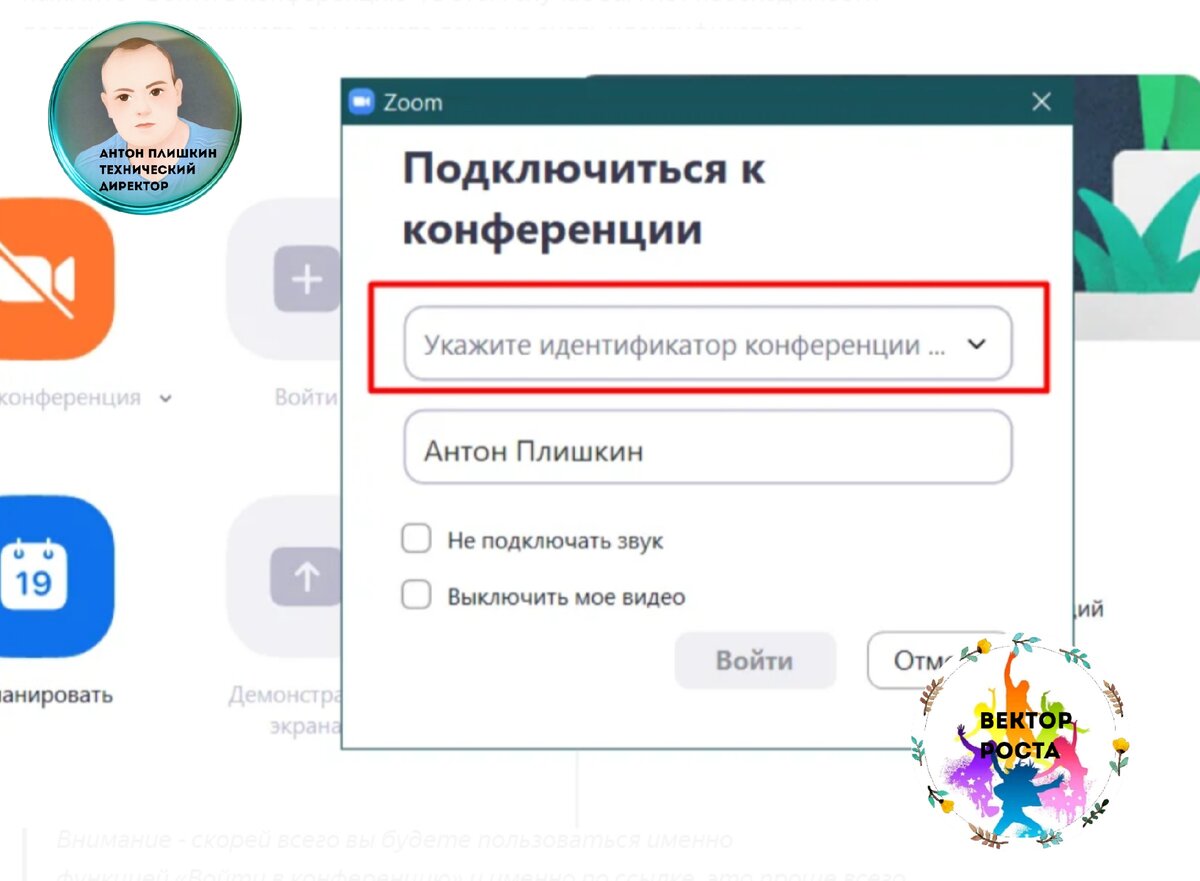
Task: Close the Zoom join dialog
Action: tap(1041, 102)
